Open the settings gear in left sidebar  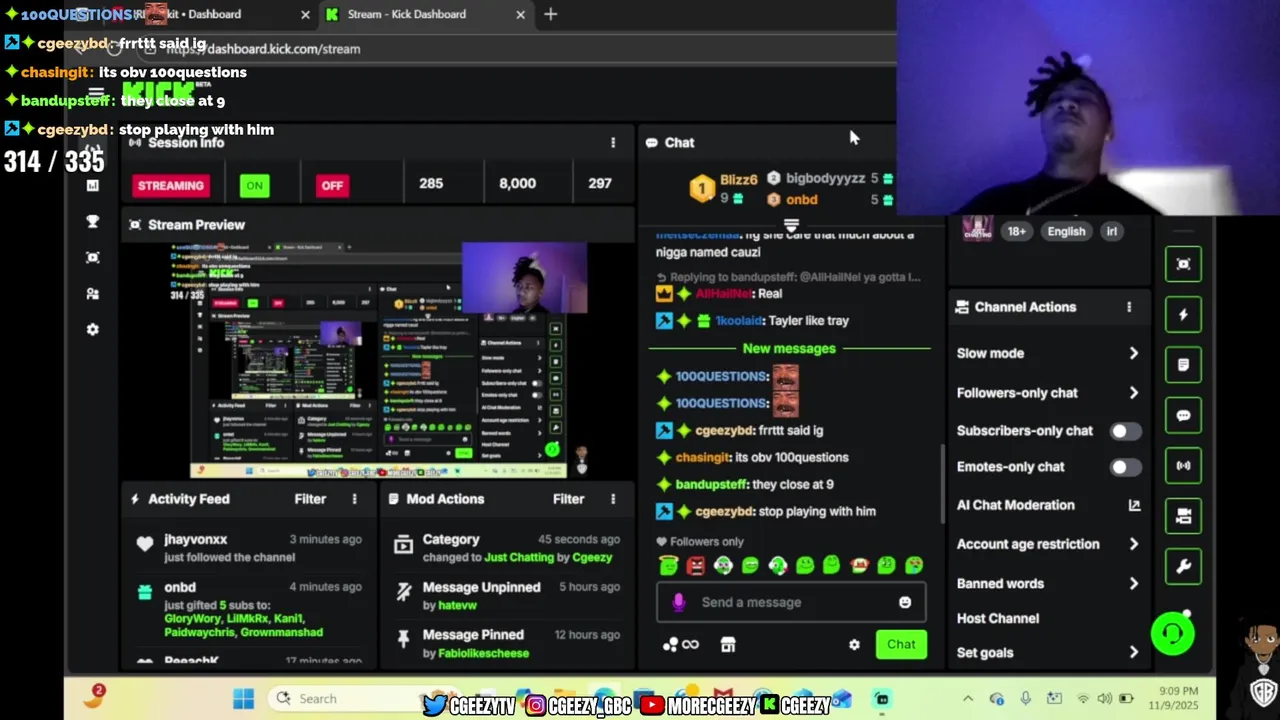point(93,329)
